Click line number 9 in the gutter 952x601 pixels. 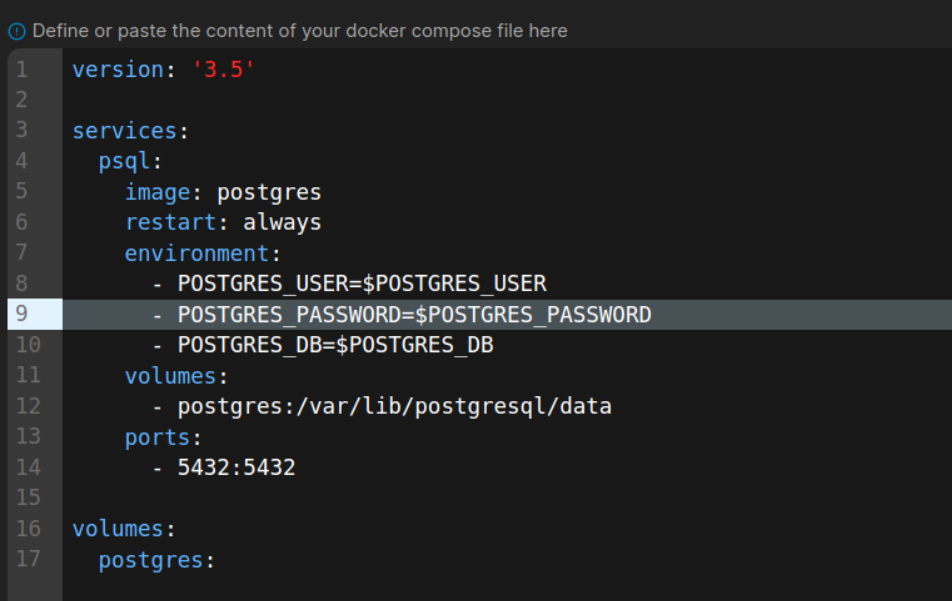pos(22,314)
